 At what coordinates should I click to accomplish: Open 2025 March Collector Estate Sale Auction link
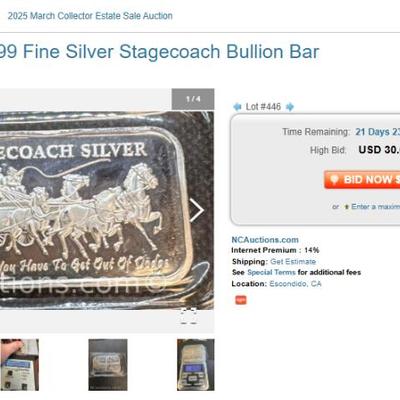(90, 16)
